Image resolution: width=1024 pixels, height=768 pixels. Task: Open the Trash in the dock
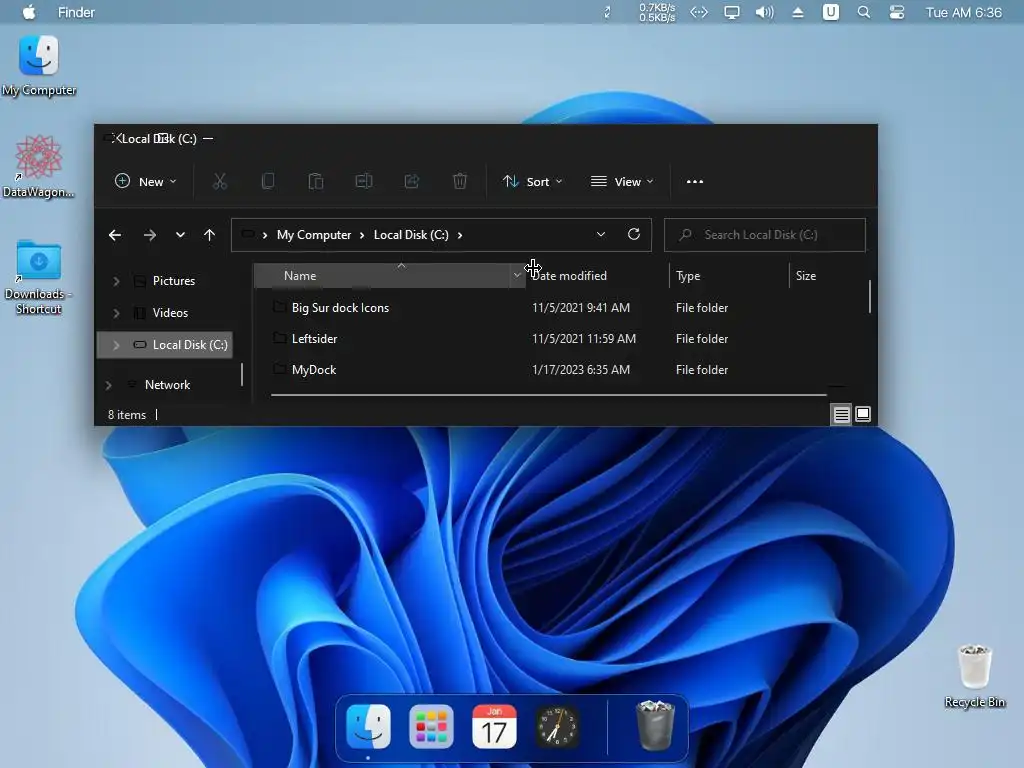tap(654, 725)
